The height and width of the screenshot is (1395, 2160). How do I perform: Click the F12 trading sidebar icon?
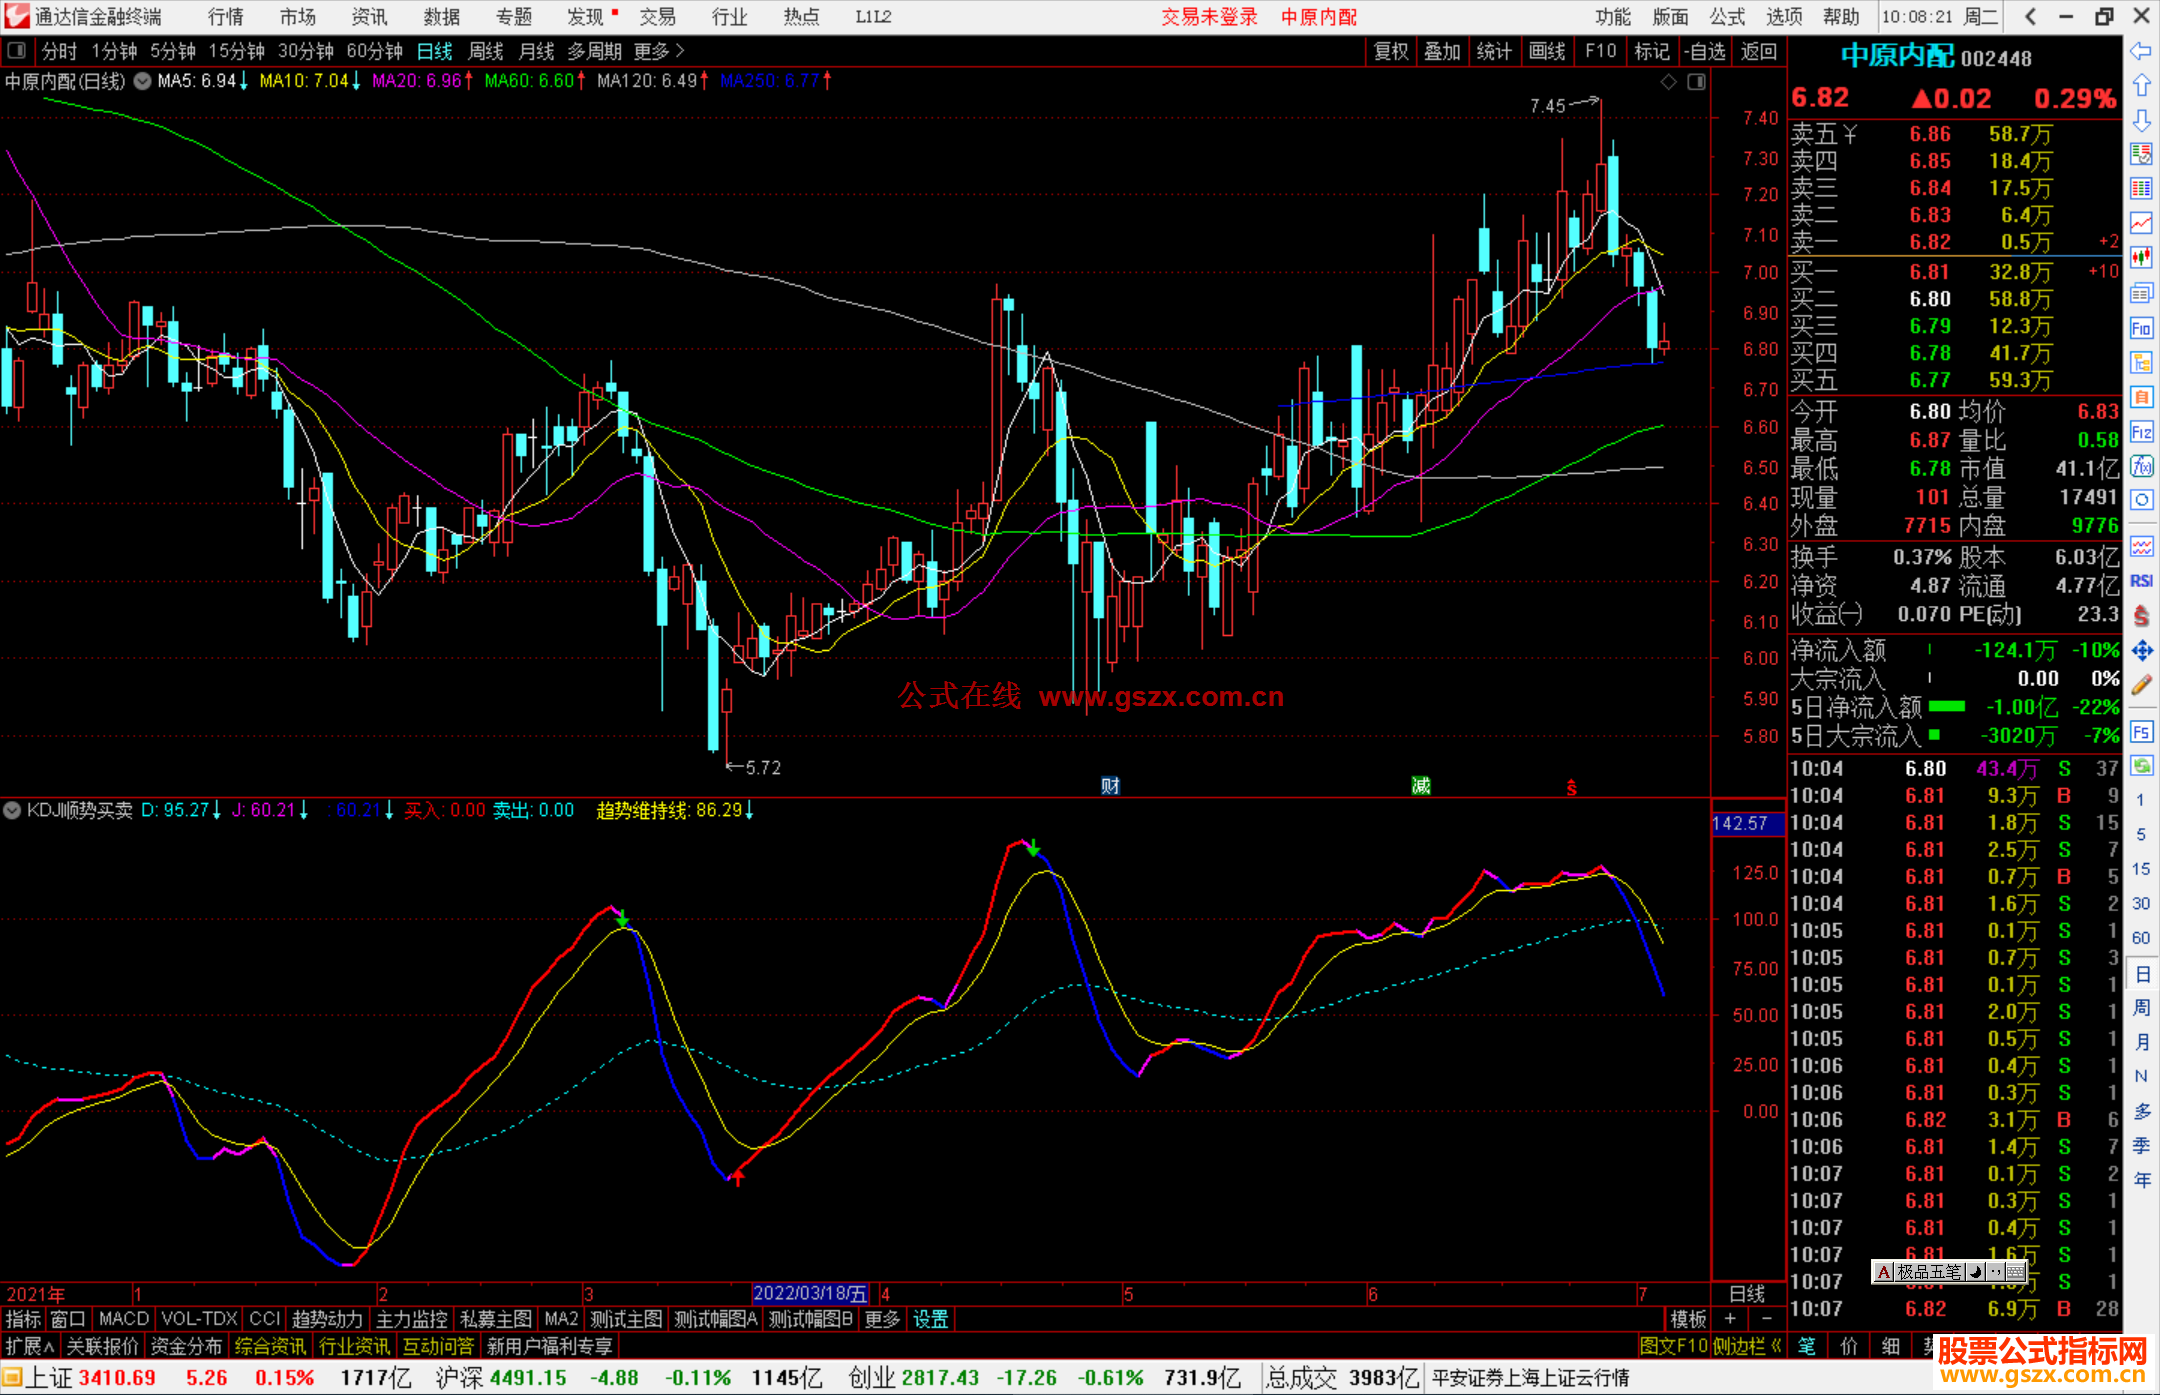point(2141,432)
